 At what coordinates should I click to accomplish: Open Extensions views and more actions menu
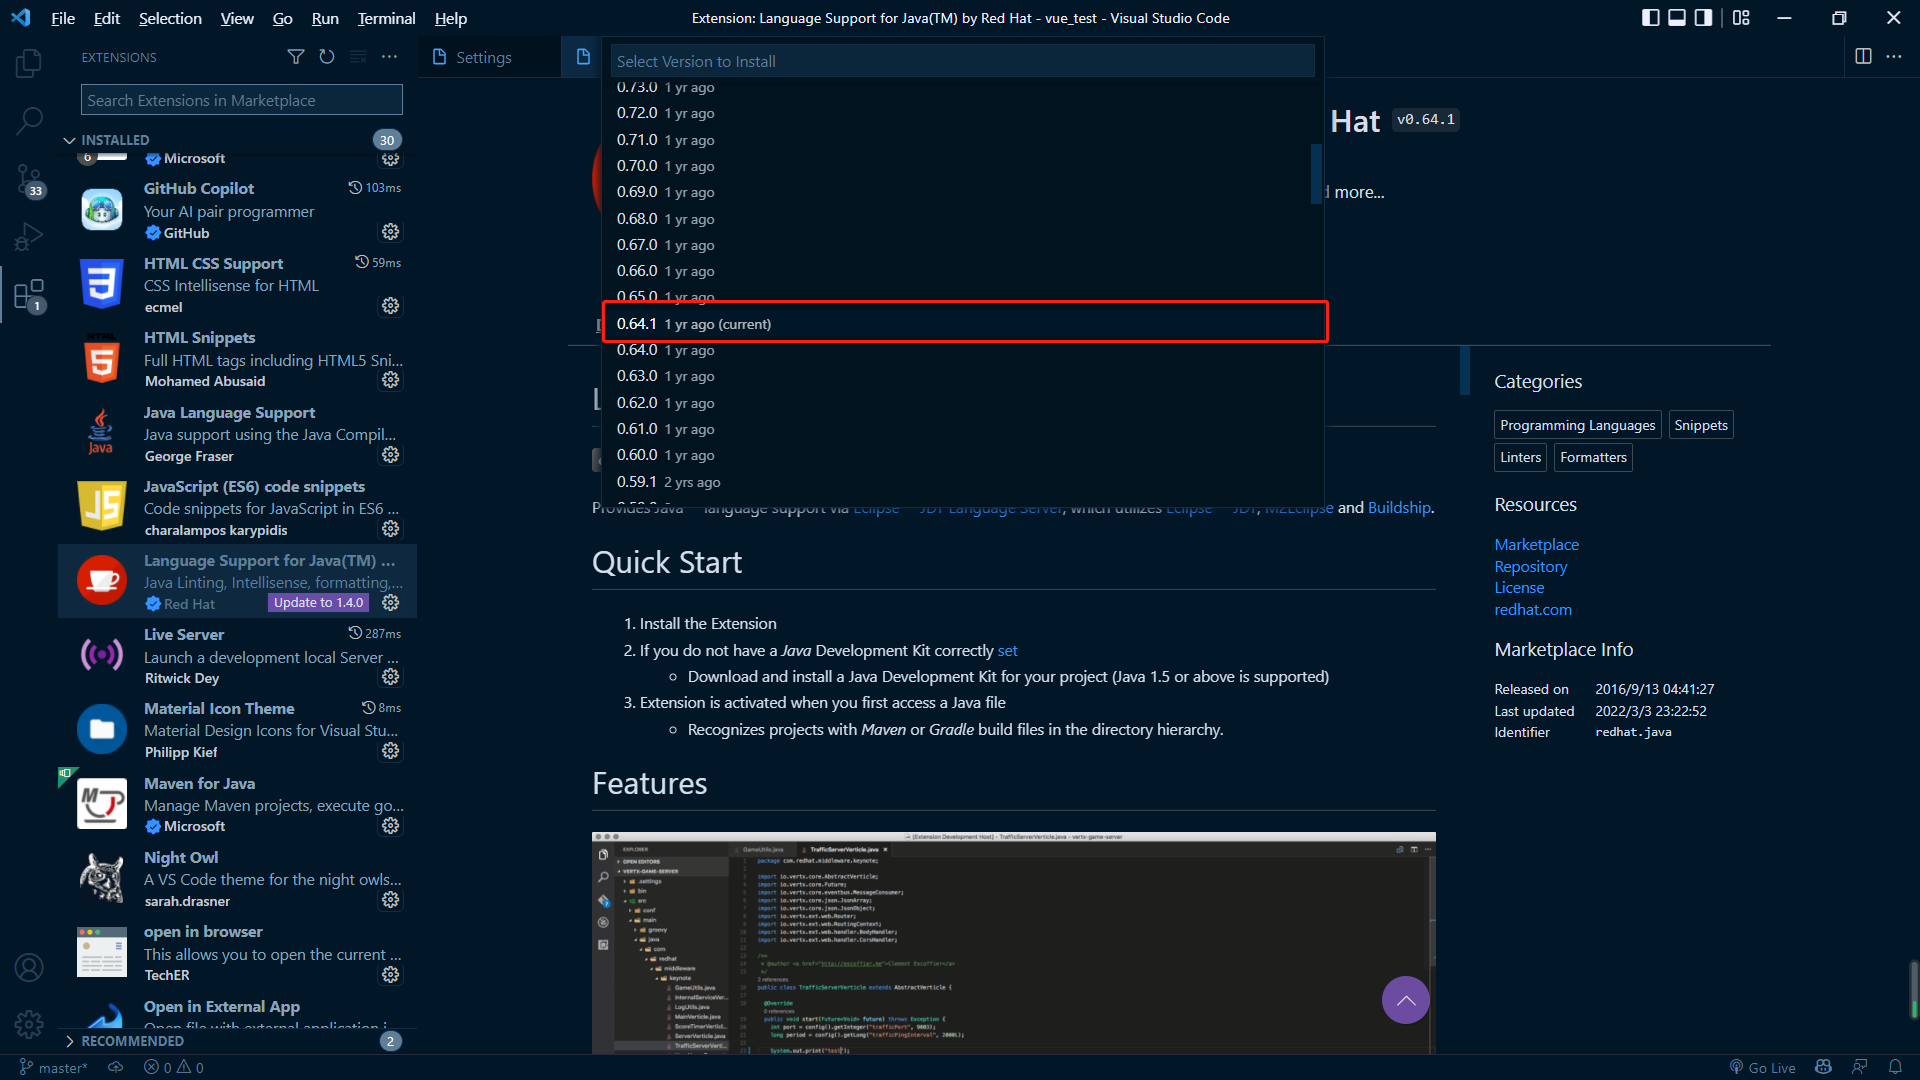click(389, 57)
